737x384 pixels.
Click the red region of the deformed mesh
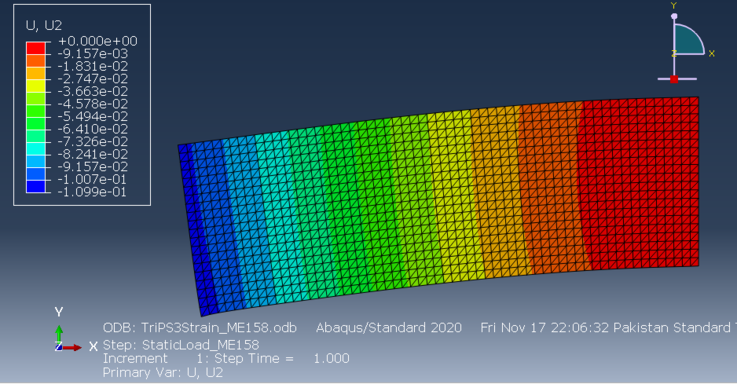639,183
